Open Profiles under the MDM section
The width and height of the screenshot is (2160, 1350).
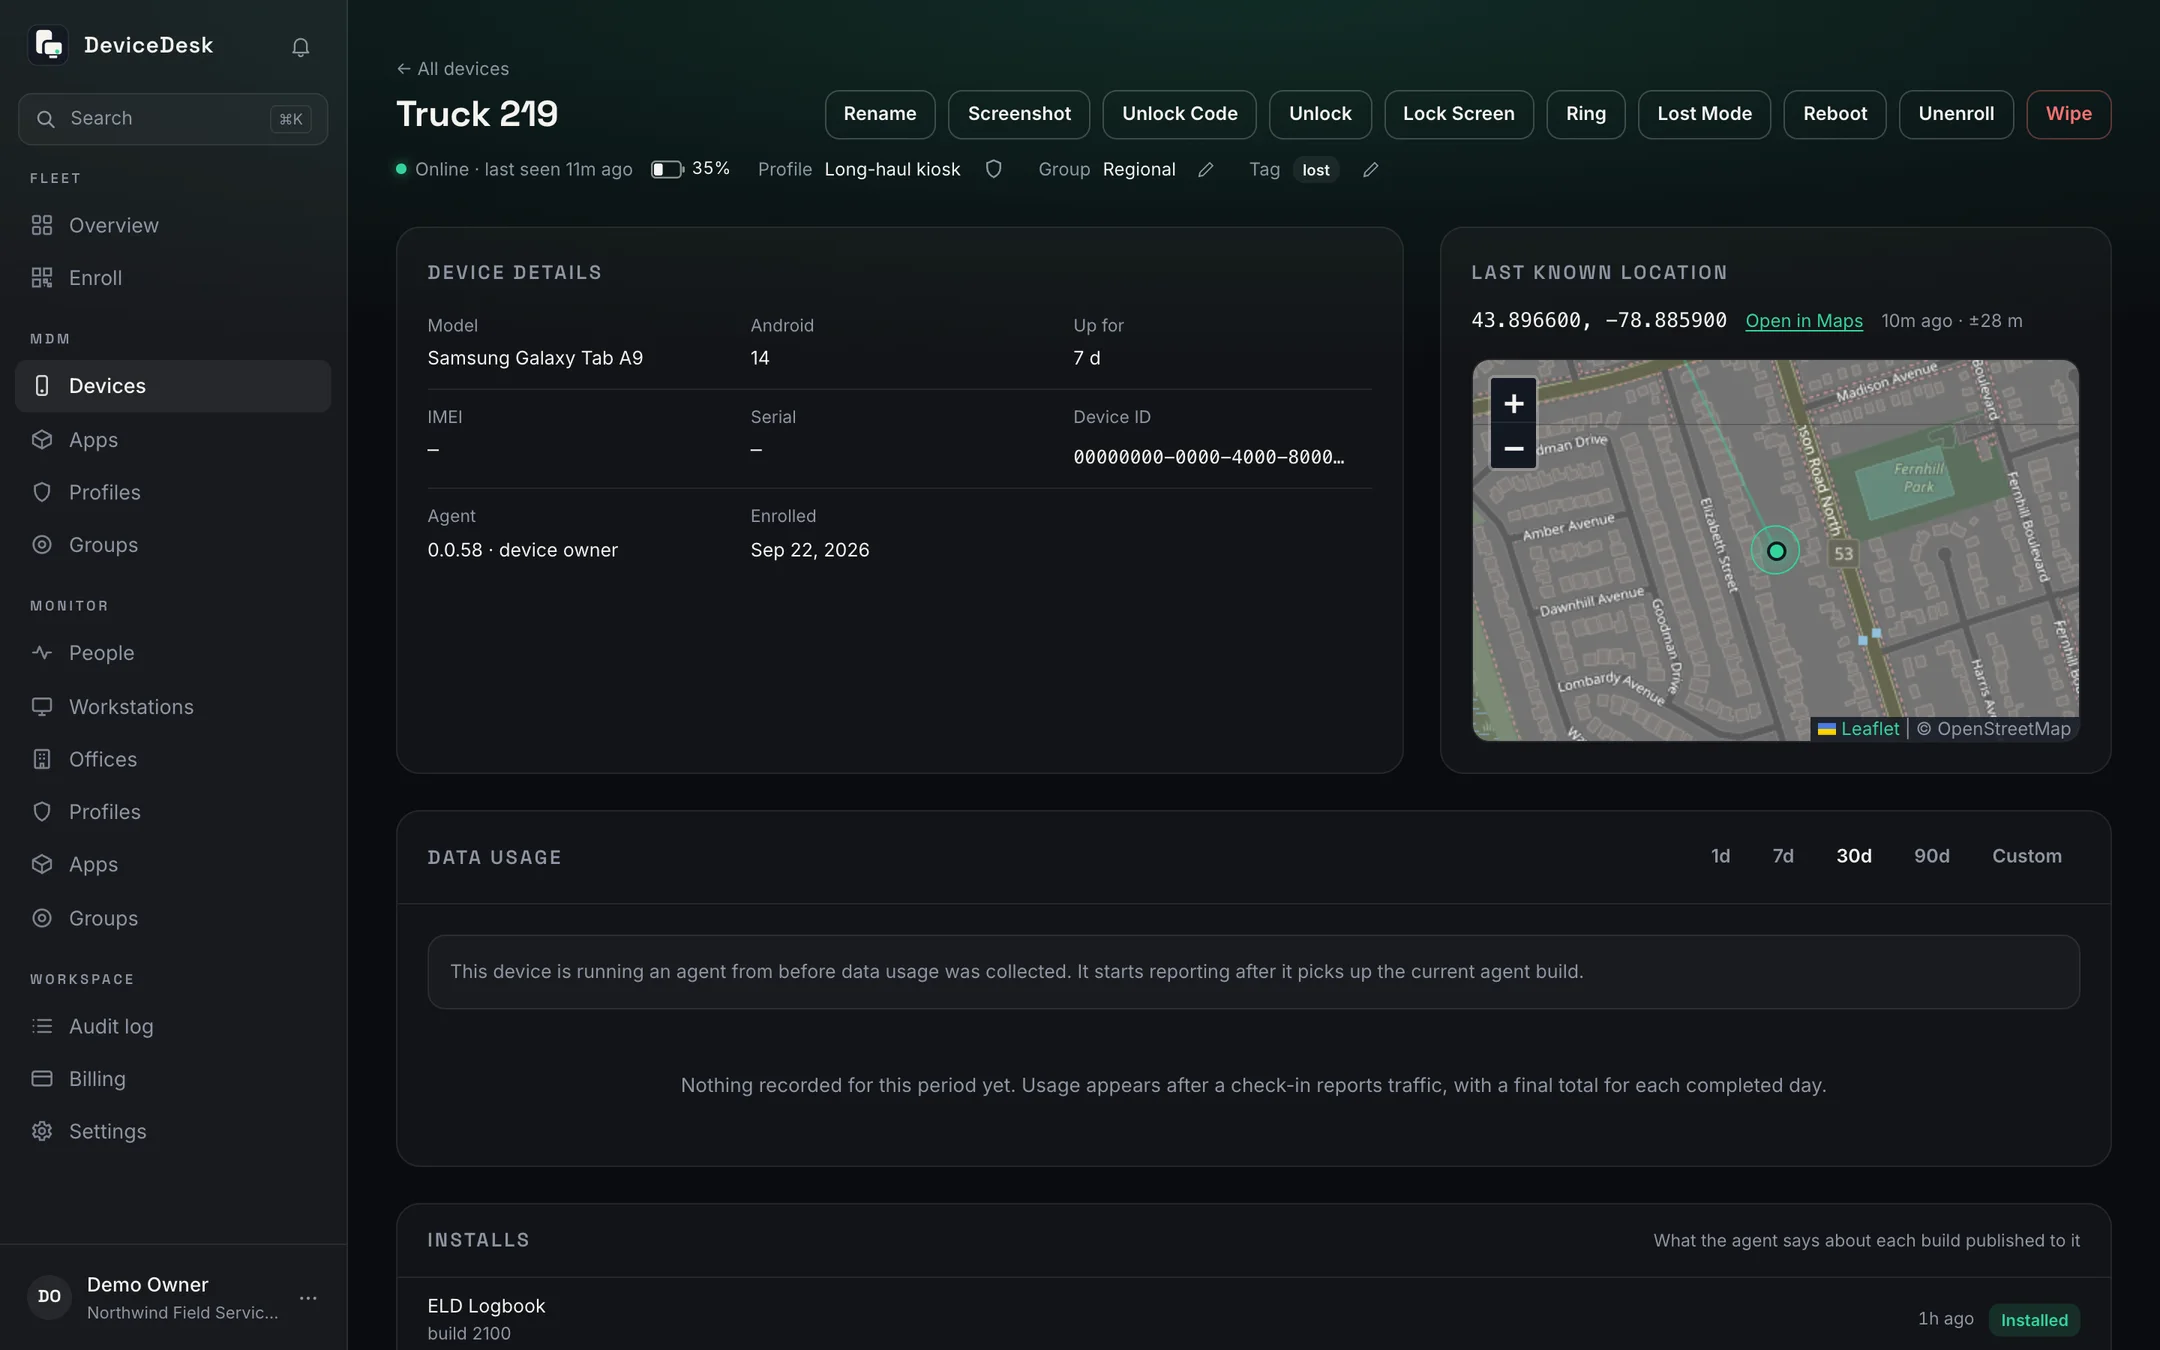[x=173, y=492]
